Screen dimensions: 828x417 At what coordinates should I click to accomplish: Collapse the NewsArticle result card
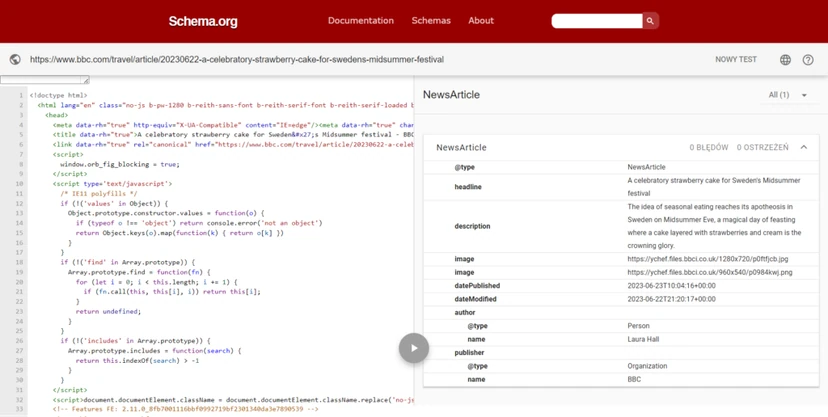click(x=804, y=147)
